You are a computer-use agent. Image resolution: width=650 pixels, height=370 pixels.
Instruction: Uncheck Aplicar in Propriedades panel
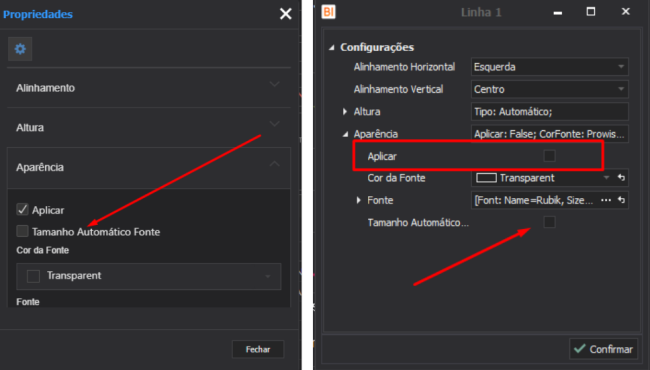(x=22, y=209)
